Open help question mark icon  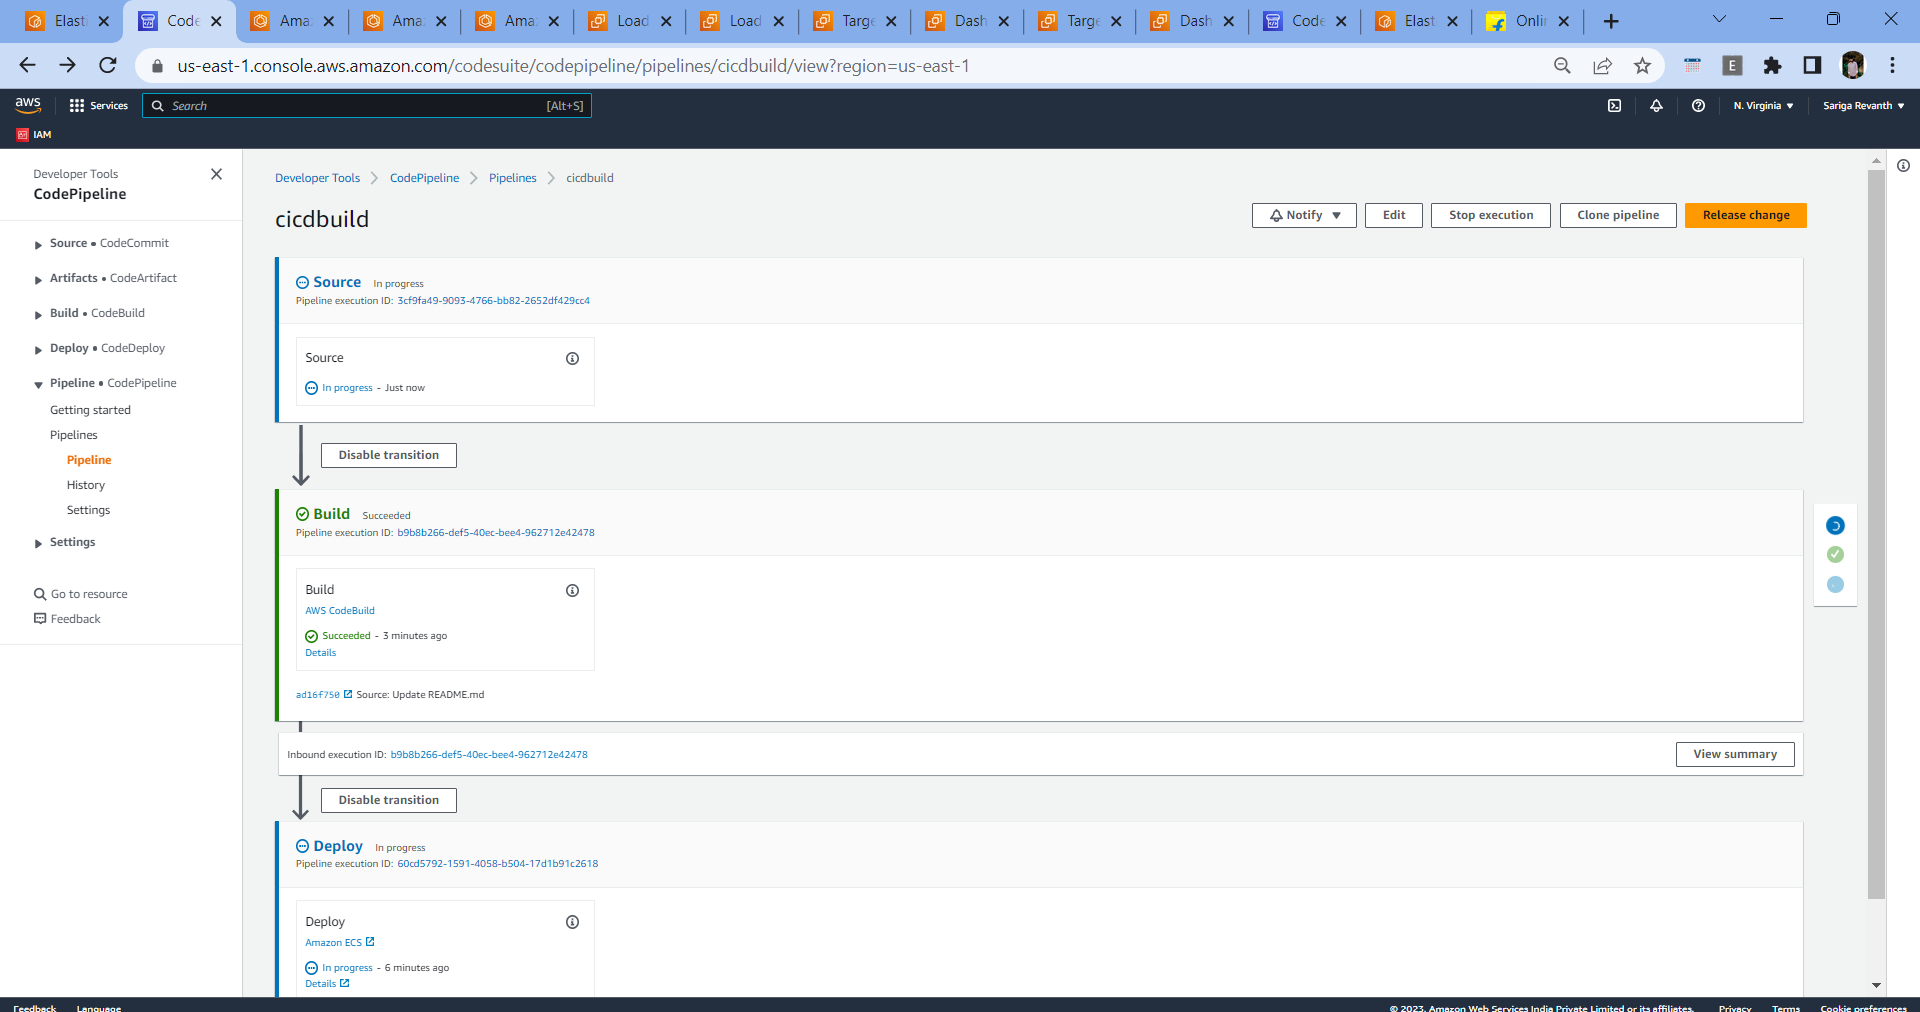[x=1698, y=106]
